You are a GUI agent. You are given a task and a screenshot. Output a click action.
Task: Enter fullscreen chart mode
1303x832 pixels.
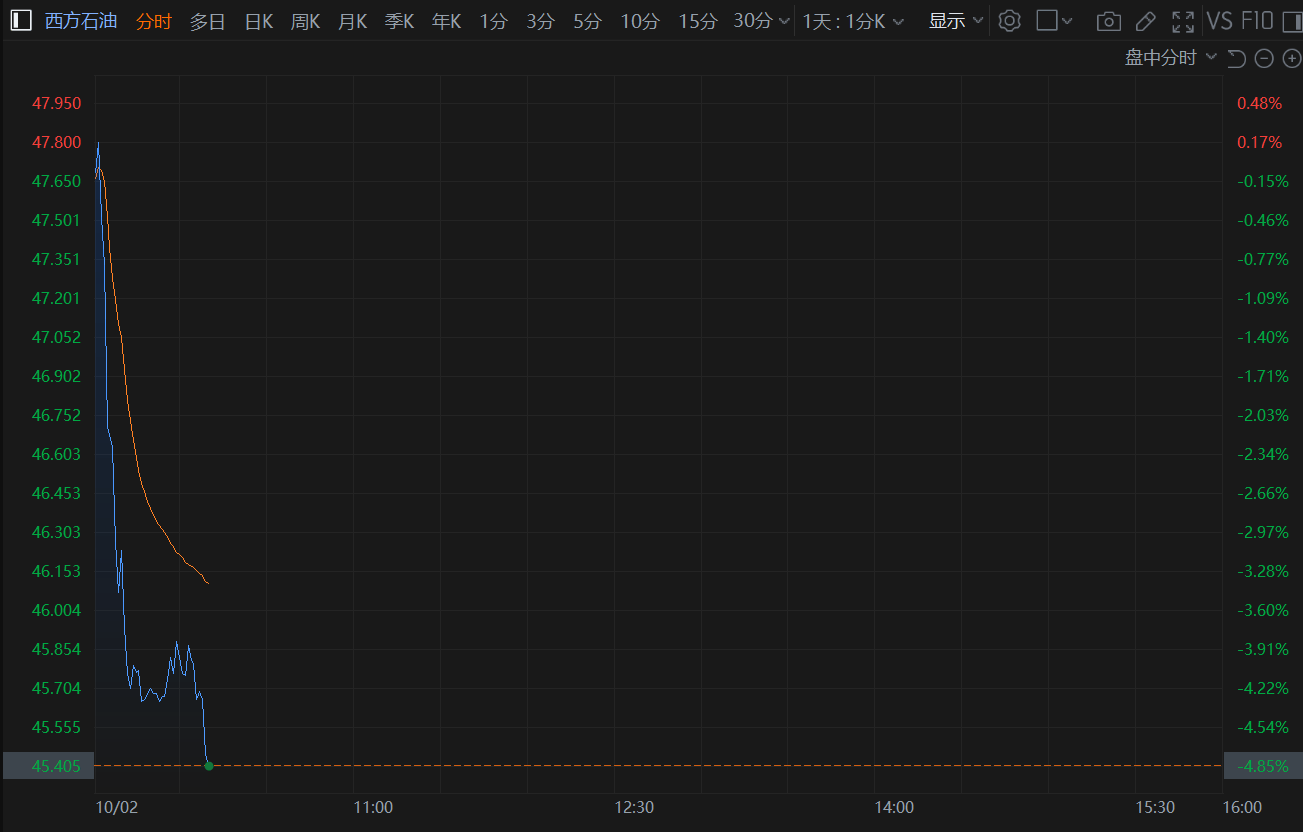coord(1183,21)
